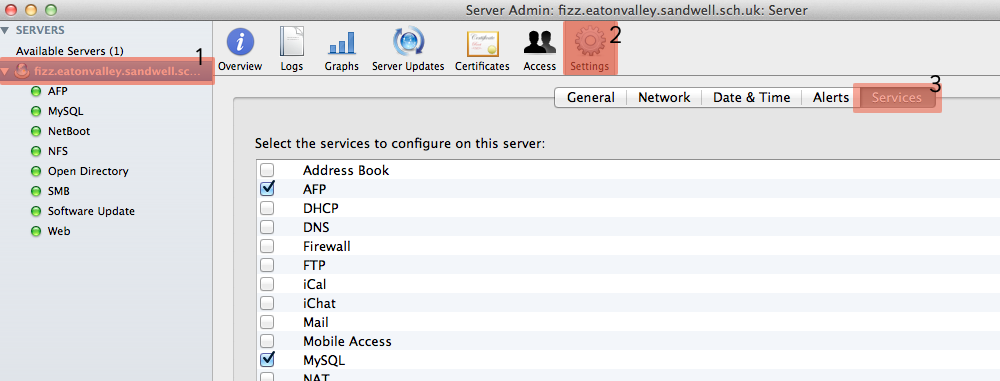Screen dimensions: 1000x381
Task: Click green status dot beside Software Update
Action: 36,211
